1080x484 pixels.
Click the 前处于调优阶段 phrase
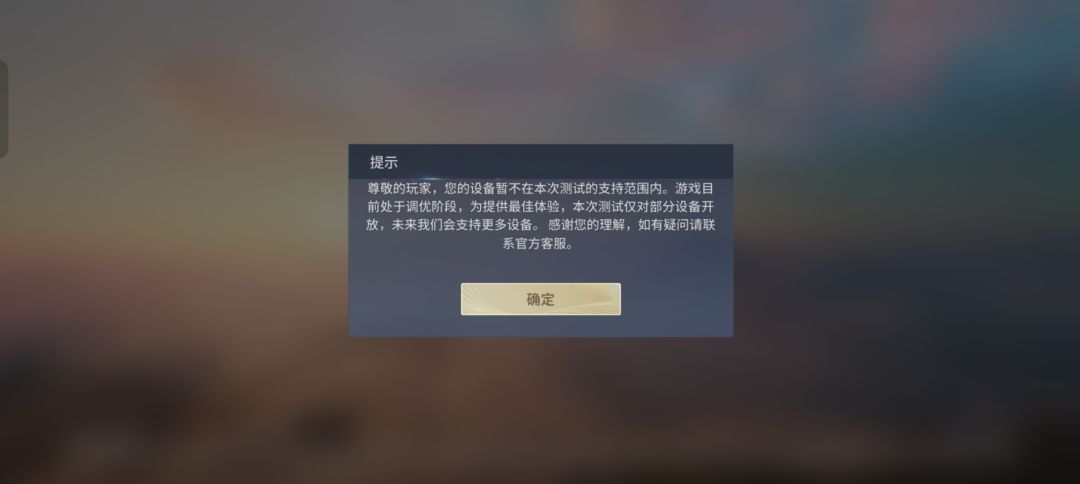pos(411,207)
